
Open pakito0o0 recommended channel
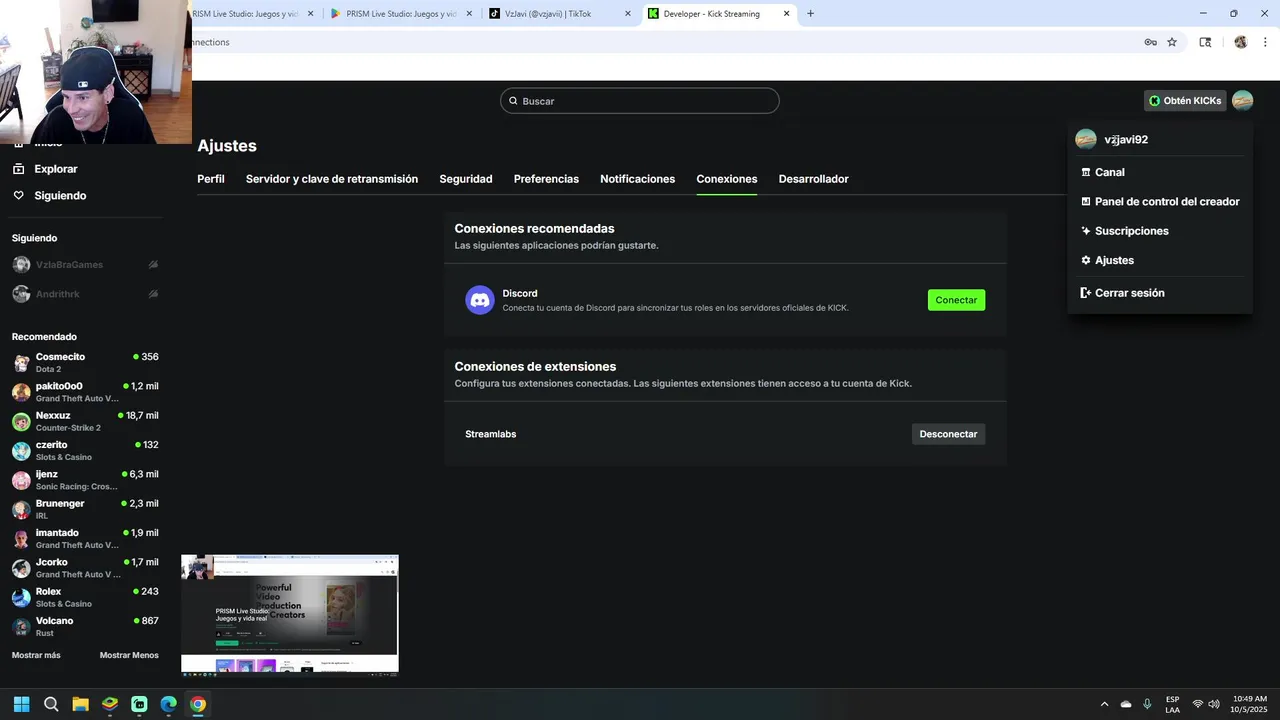85,392
